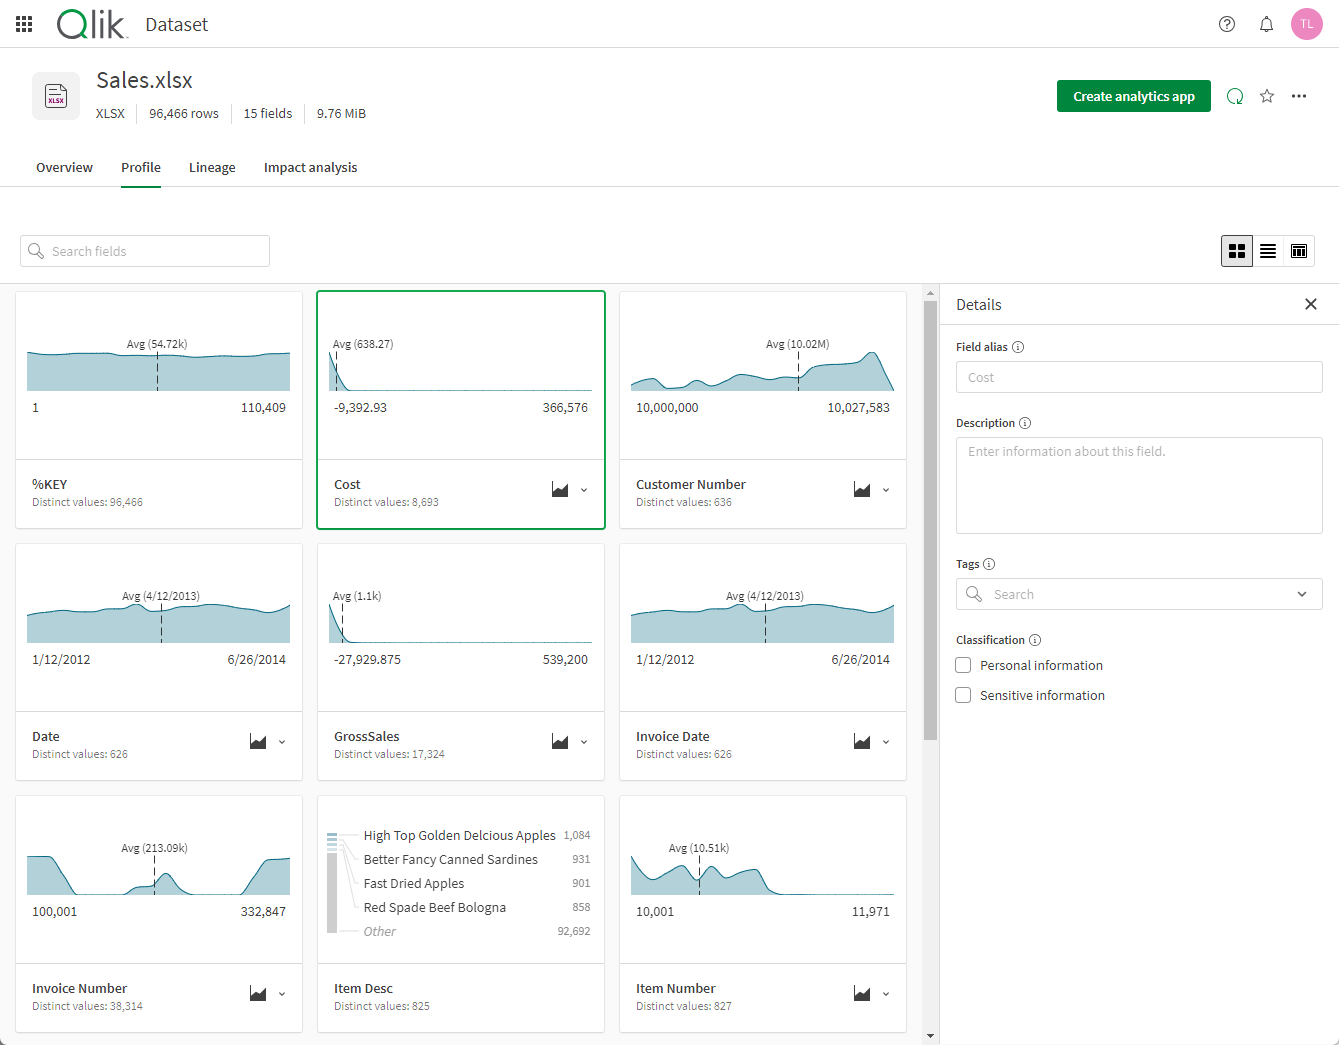This screenshot has height=1045, width=1339.
Task: Star the Sales.xlsx dataset as favorite
Action: 1267,96
